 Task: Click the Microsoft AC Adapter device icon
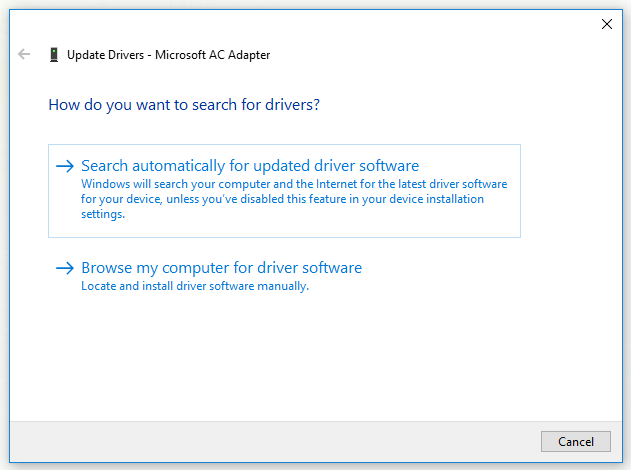coord(53,55)
